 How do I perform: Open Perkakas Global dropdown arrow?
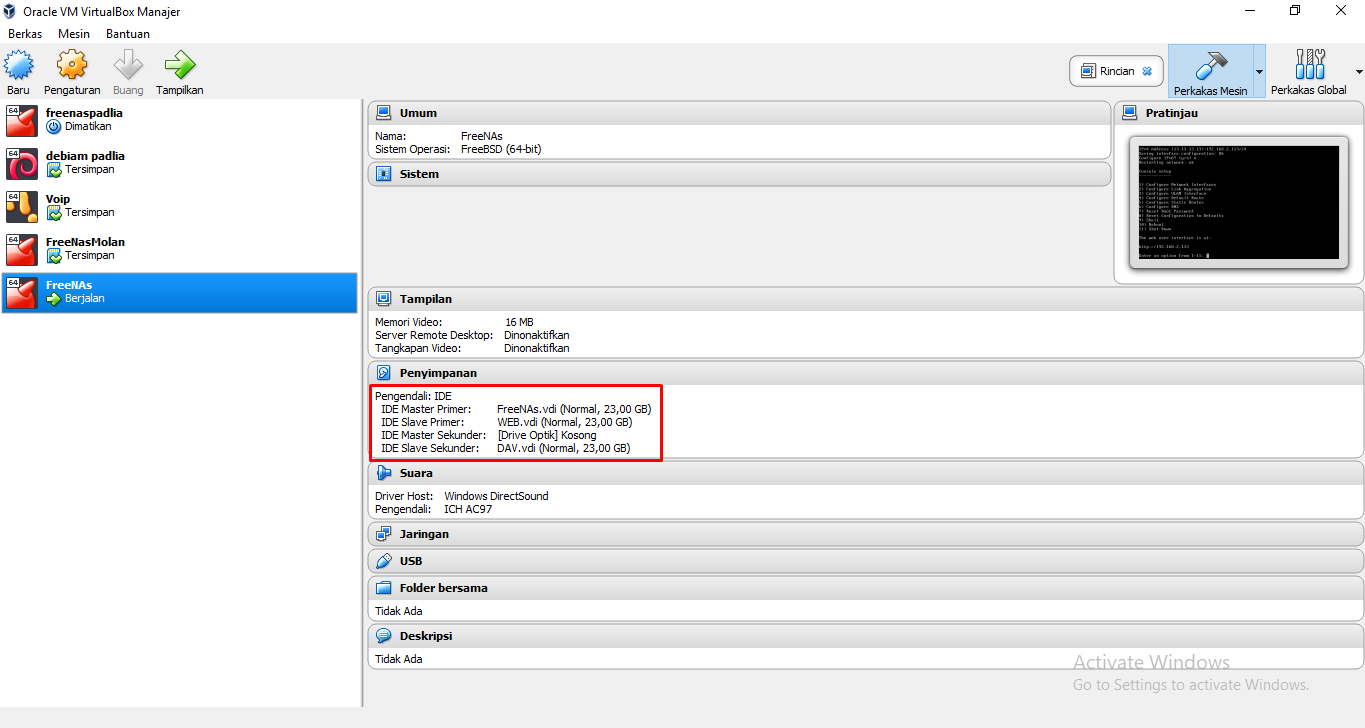tap(1358, 72)
